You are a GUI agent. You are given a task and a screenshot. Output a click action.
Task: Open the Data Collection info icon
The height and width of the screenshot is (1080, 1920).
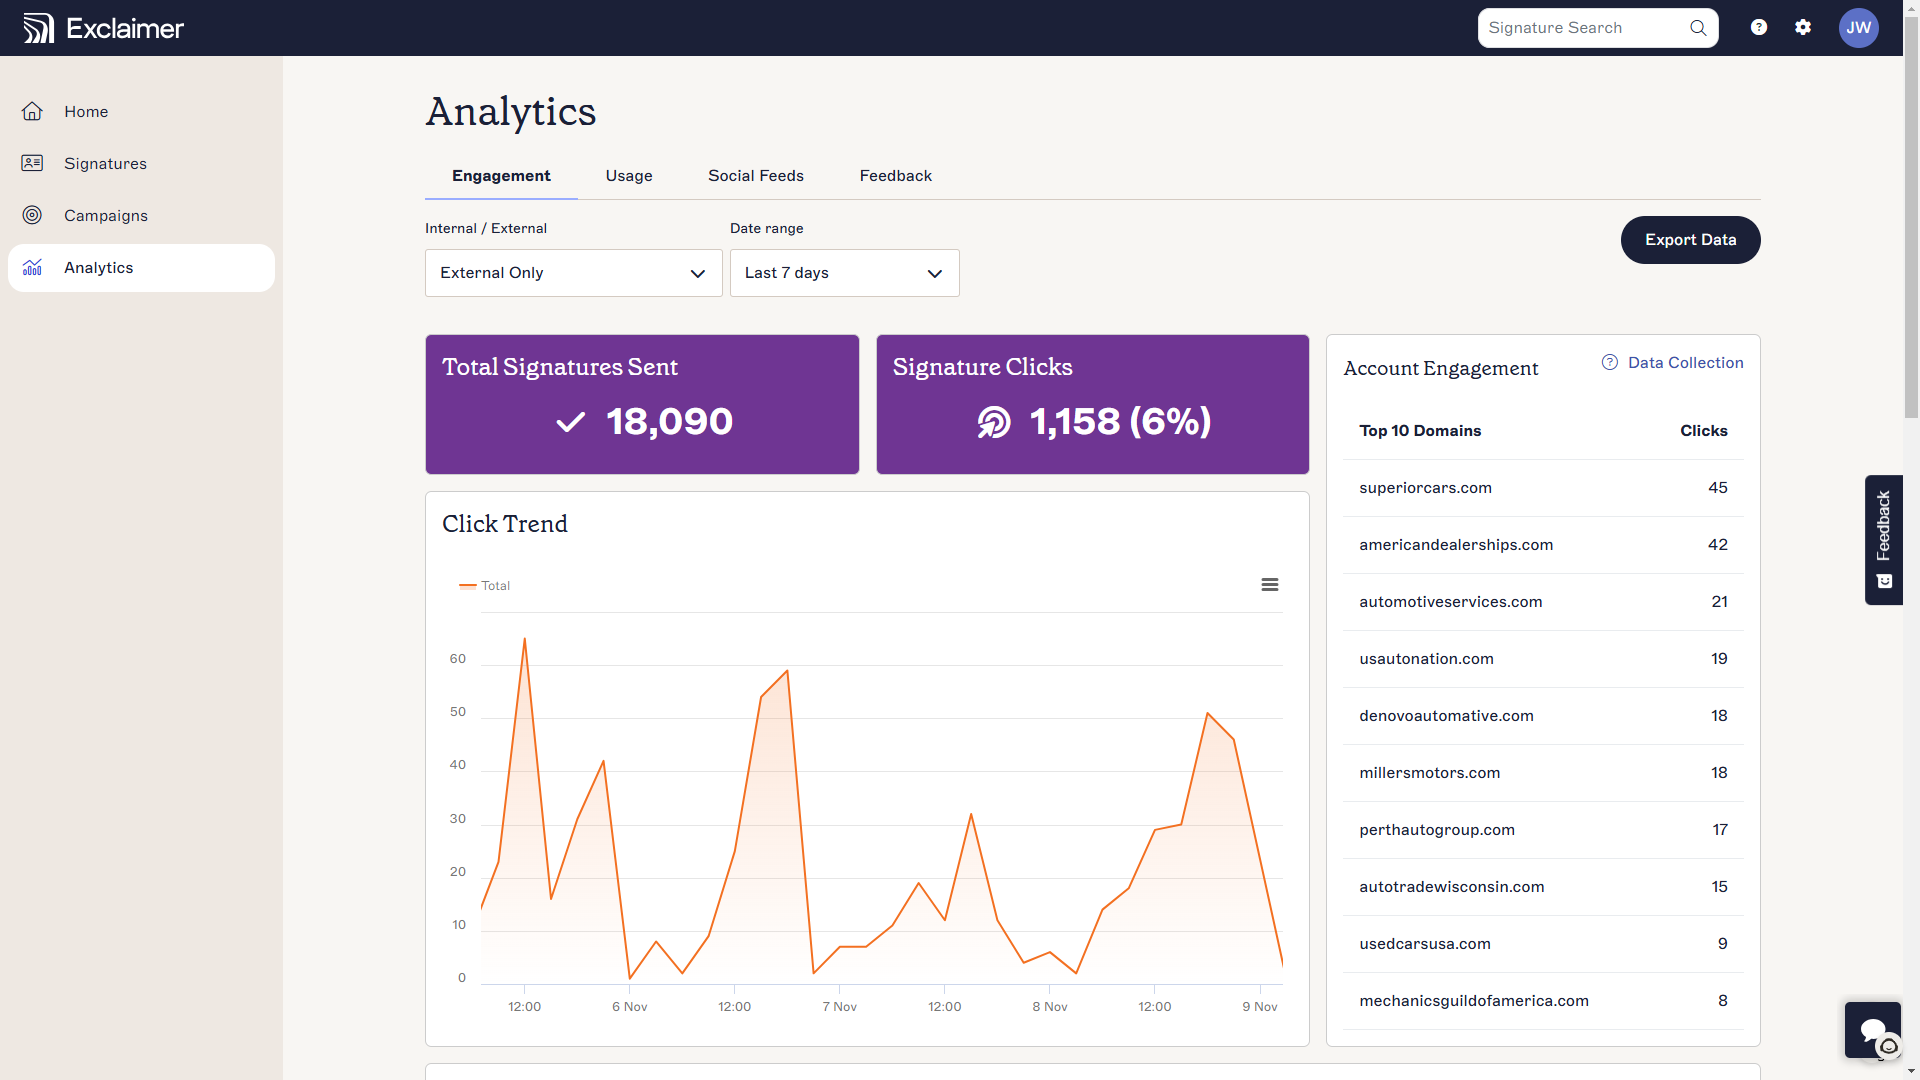pyautogui.click(x=1609, y=362)
